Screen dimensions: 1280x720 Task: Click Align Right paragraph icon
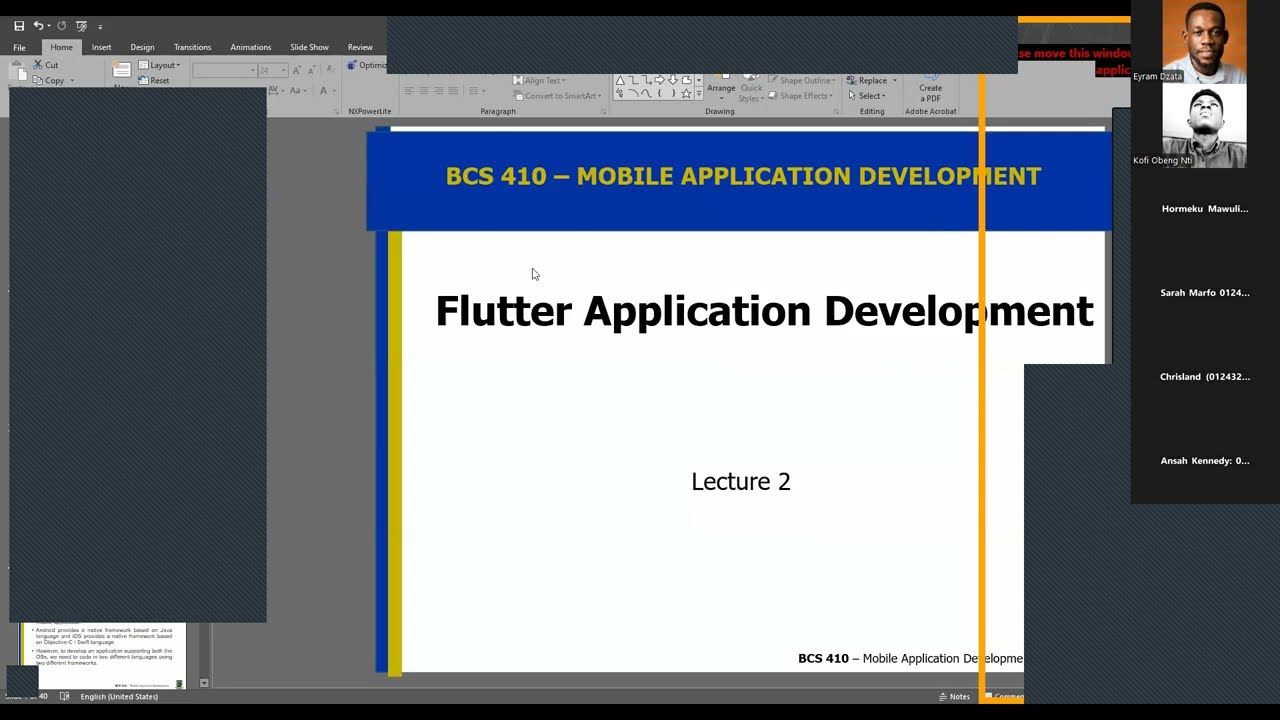pos(439,91)
